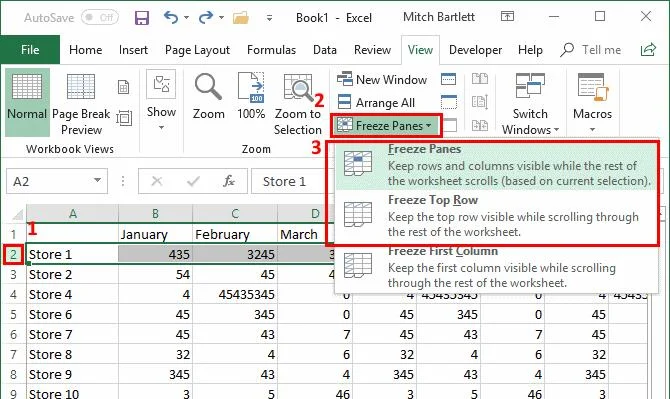The width and height of the screenshot is (670, 399).
Task: Click the Store 2 cell
Action: (x=72, y=274)
